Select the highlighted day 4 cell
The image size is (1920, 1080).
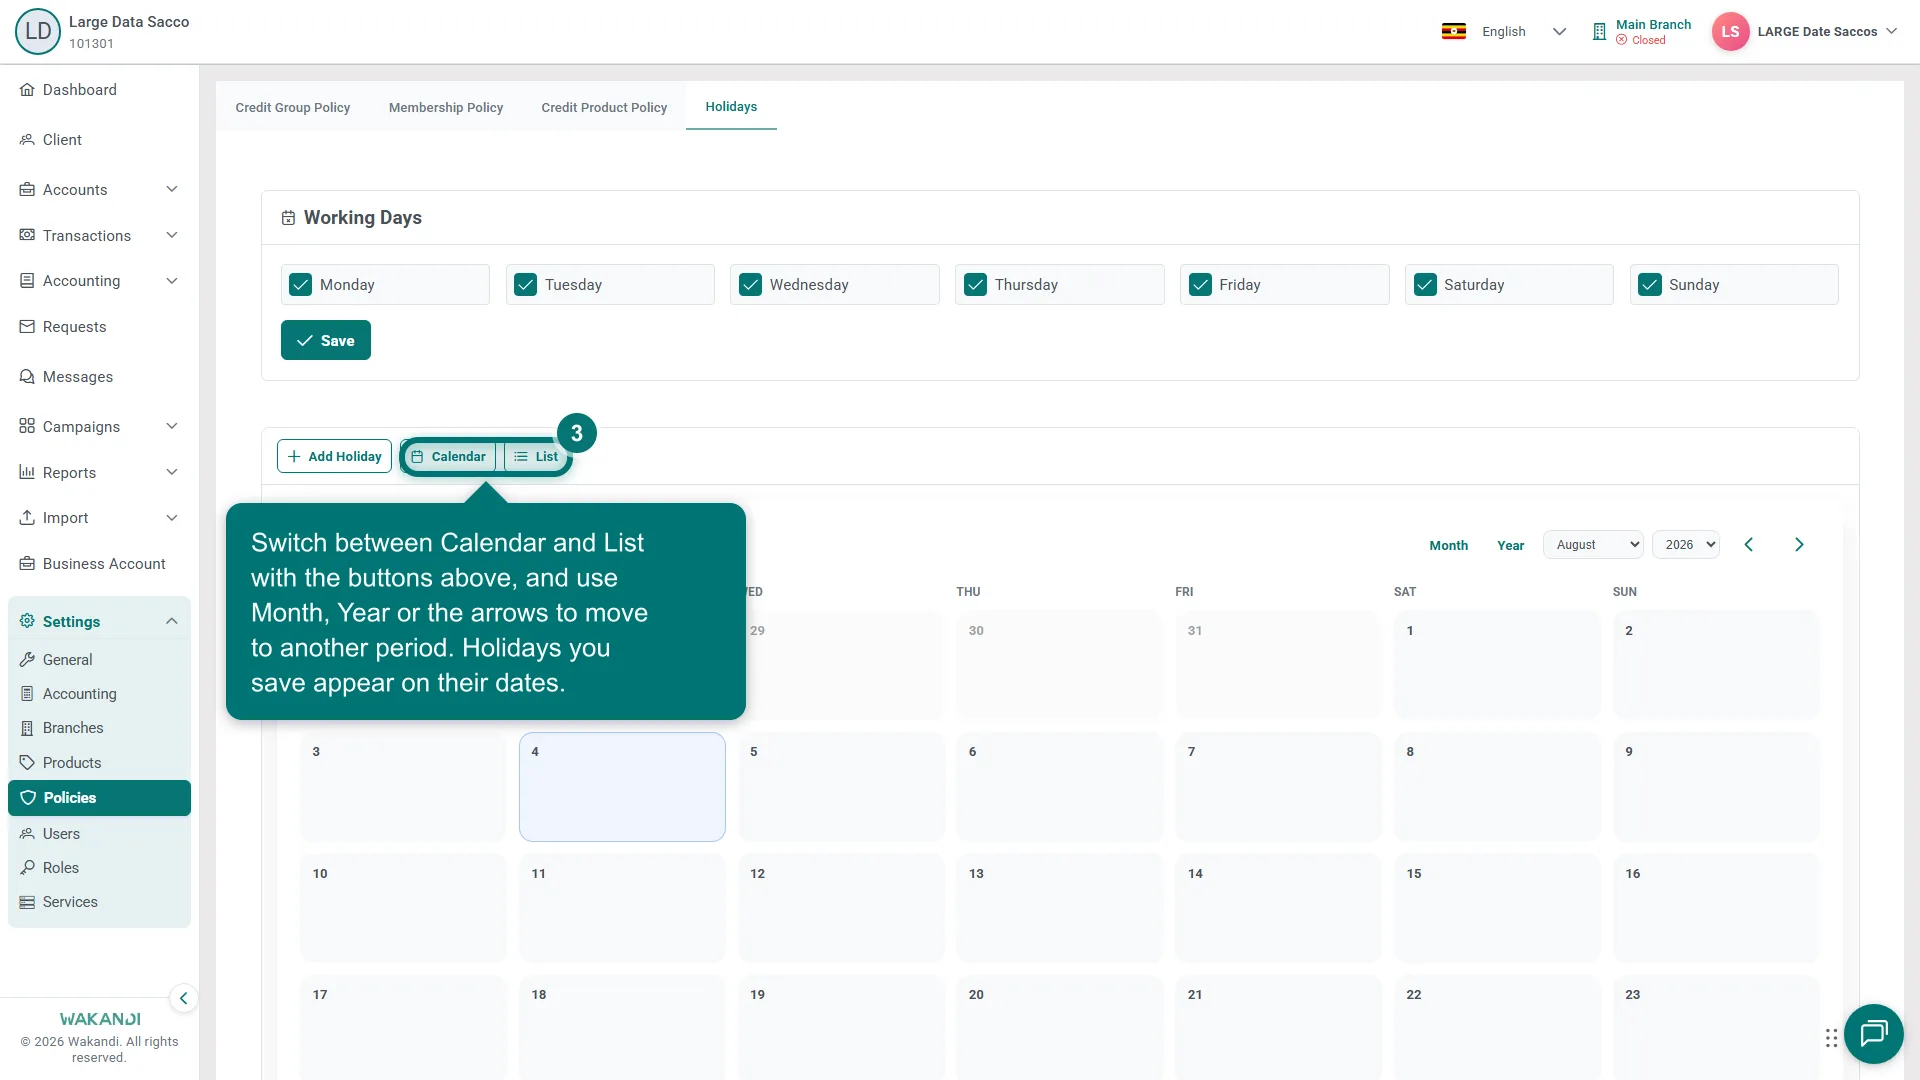pos(622,787)
